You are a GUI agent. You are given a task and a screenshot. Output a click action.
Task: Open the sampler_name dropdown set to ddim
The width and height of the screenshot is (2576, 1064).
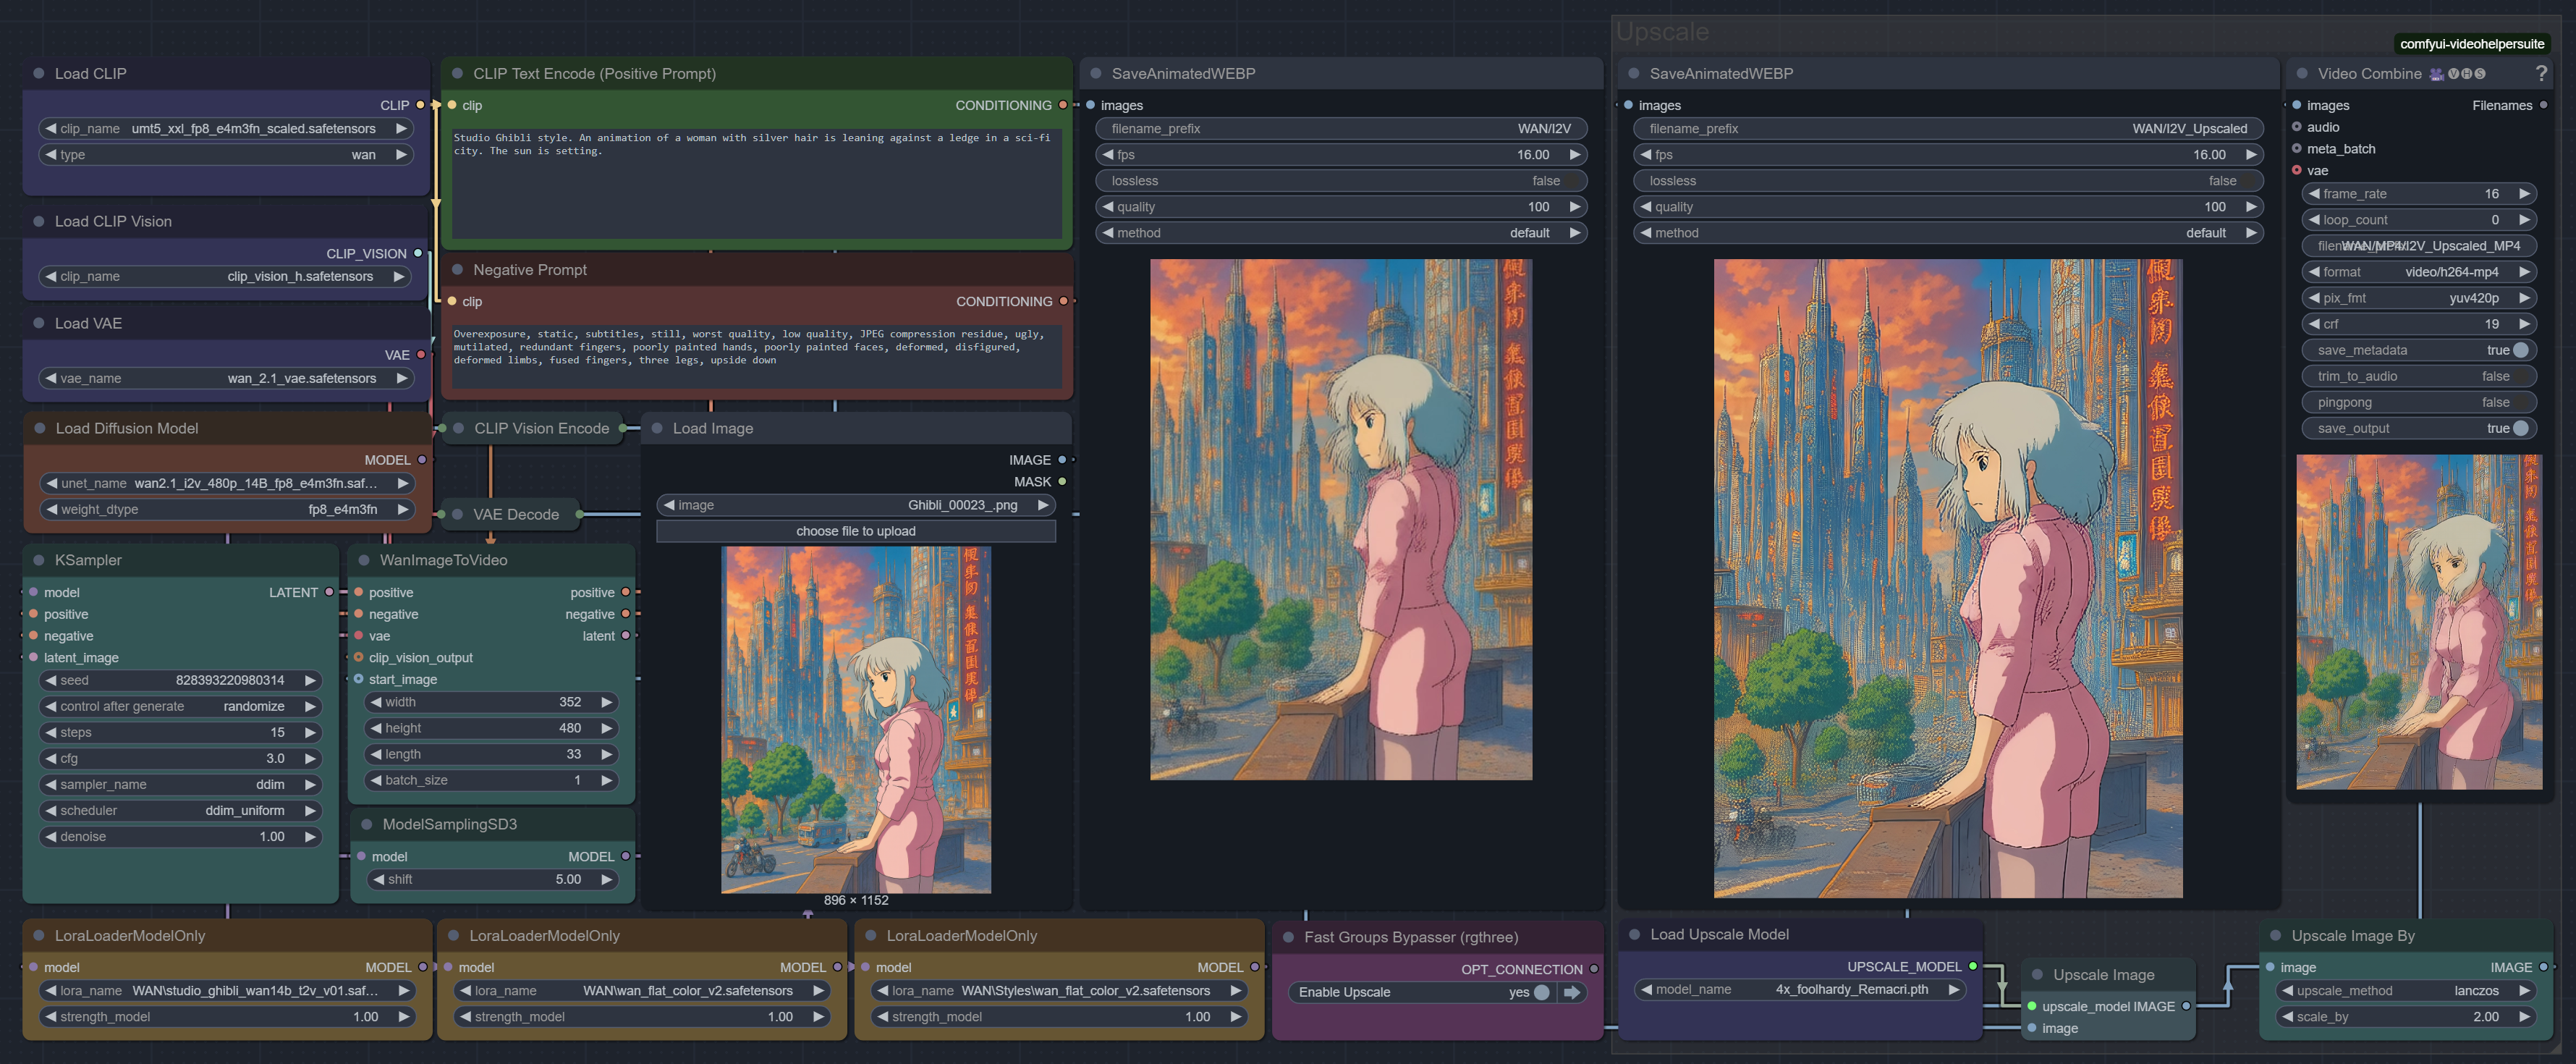pos(180,785)
